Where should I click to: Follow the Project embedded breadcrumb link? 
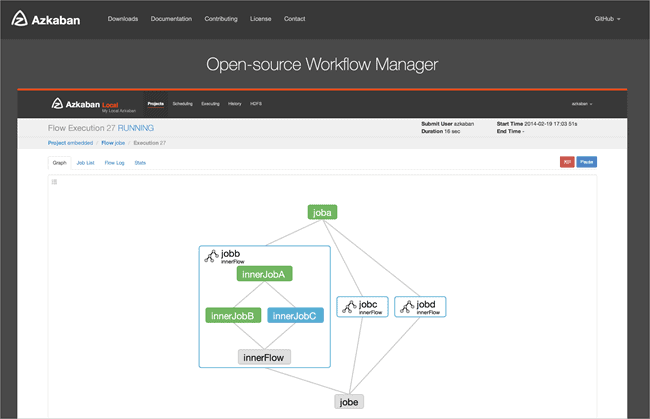click(x=70, y=143)
